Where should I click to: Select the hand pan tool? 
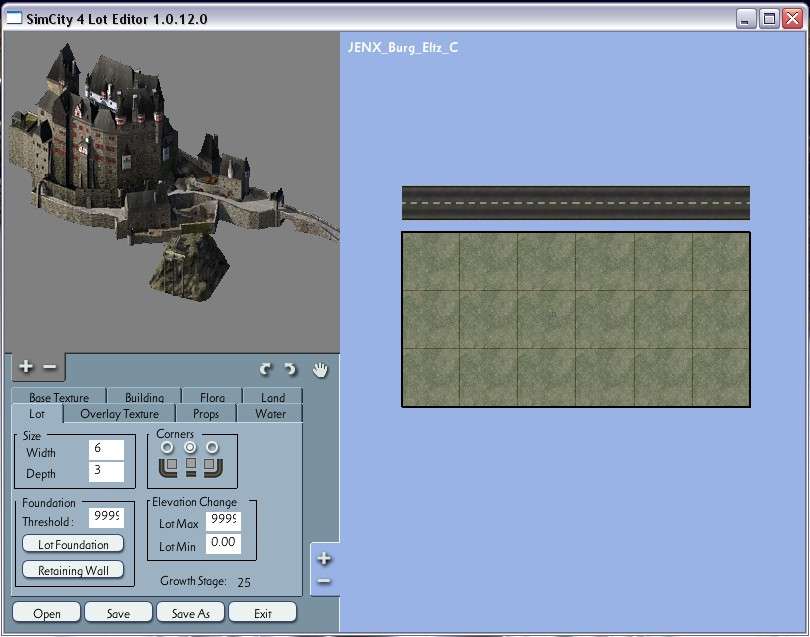pos(320,369)
